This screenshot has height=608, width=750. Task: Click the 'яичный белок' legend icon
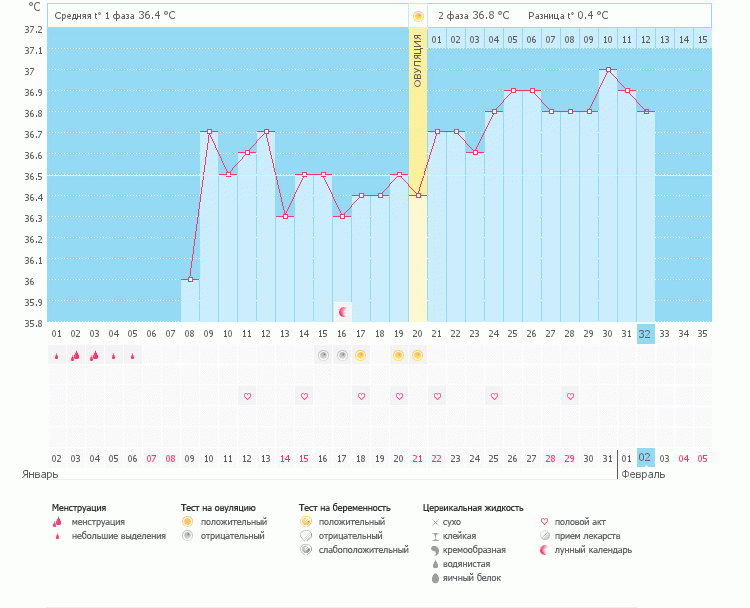(435, 578)
